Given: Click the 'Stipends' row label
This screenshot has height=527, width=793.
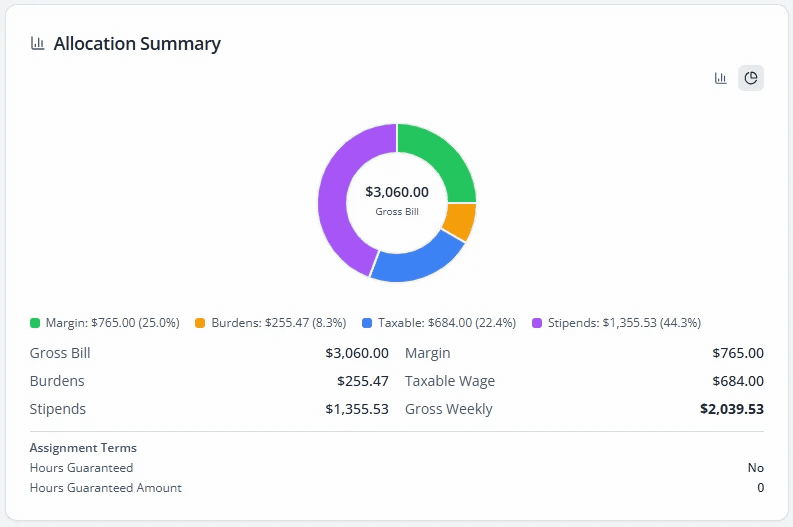Looking at the screenshot, I should point(58,409).
